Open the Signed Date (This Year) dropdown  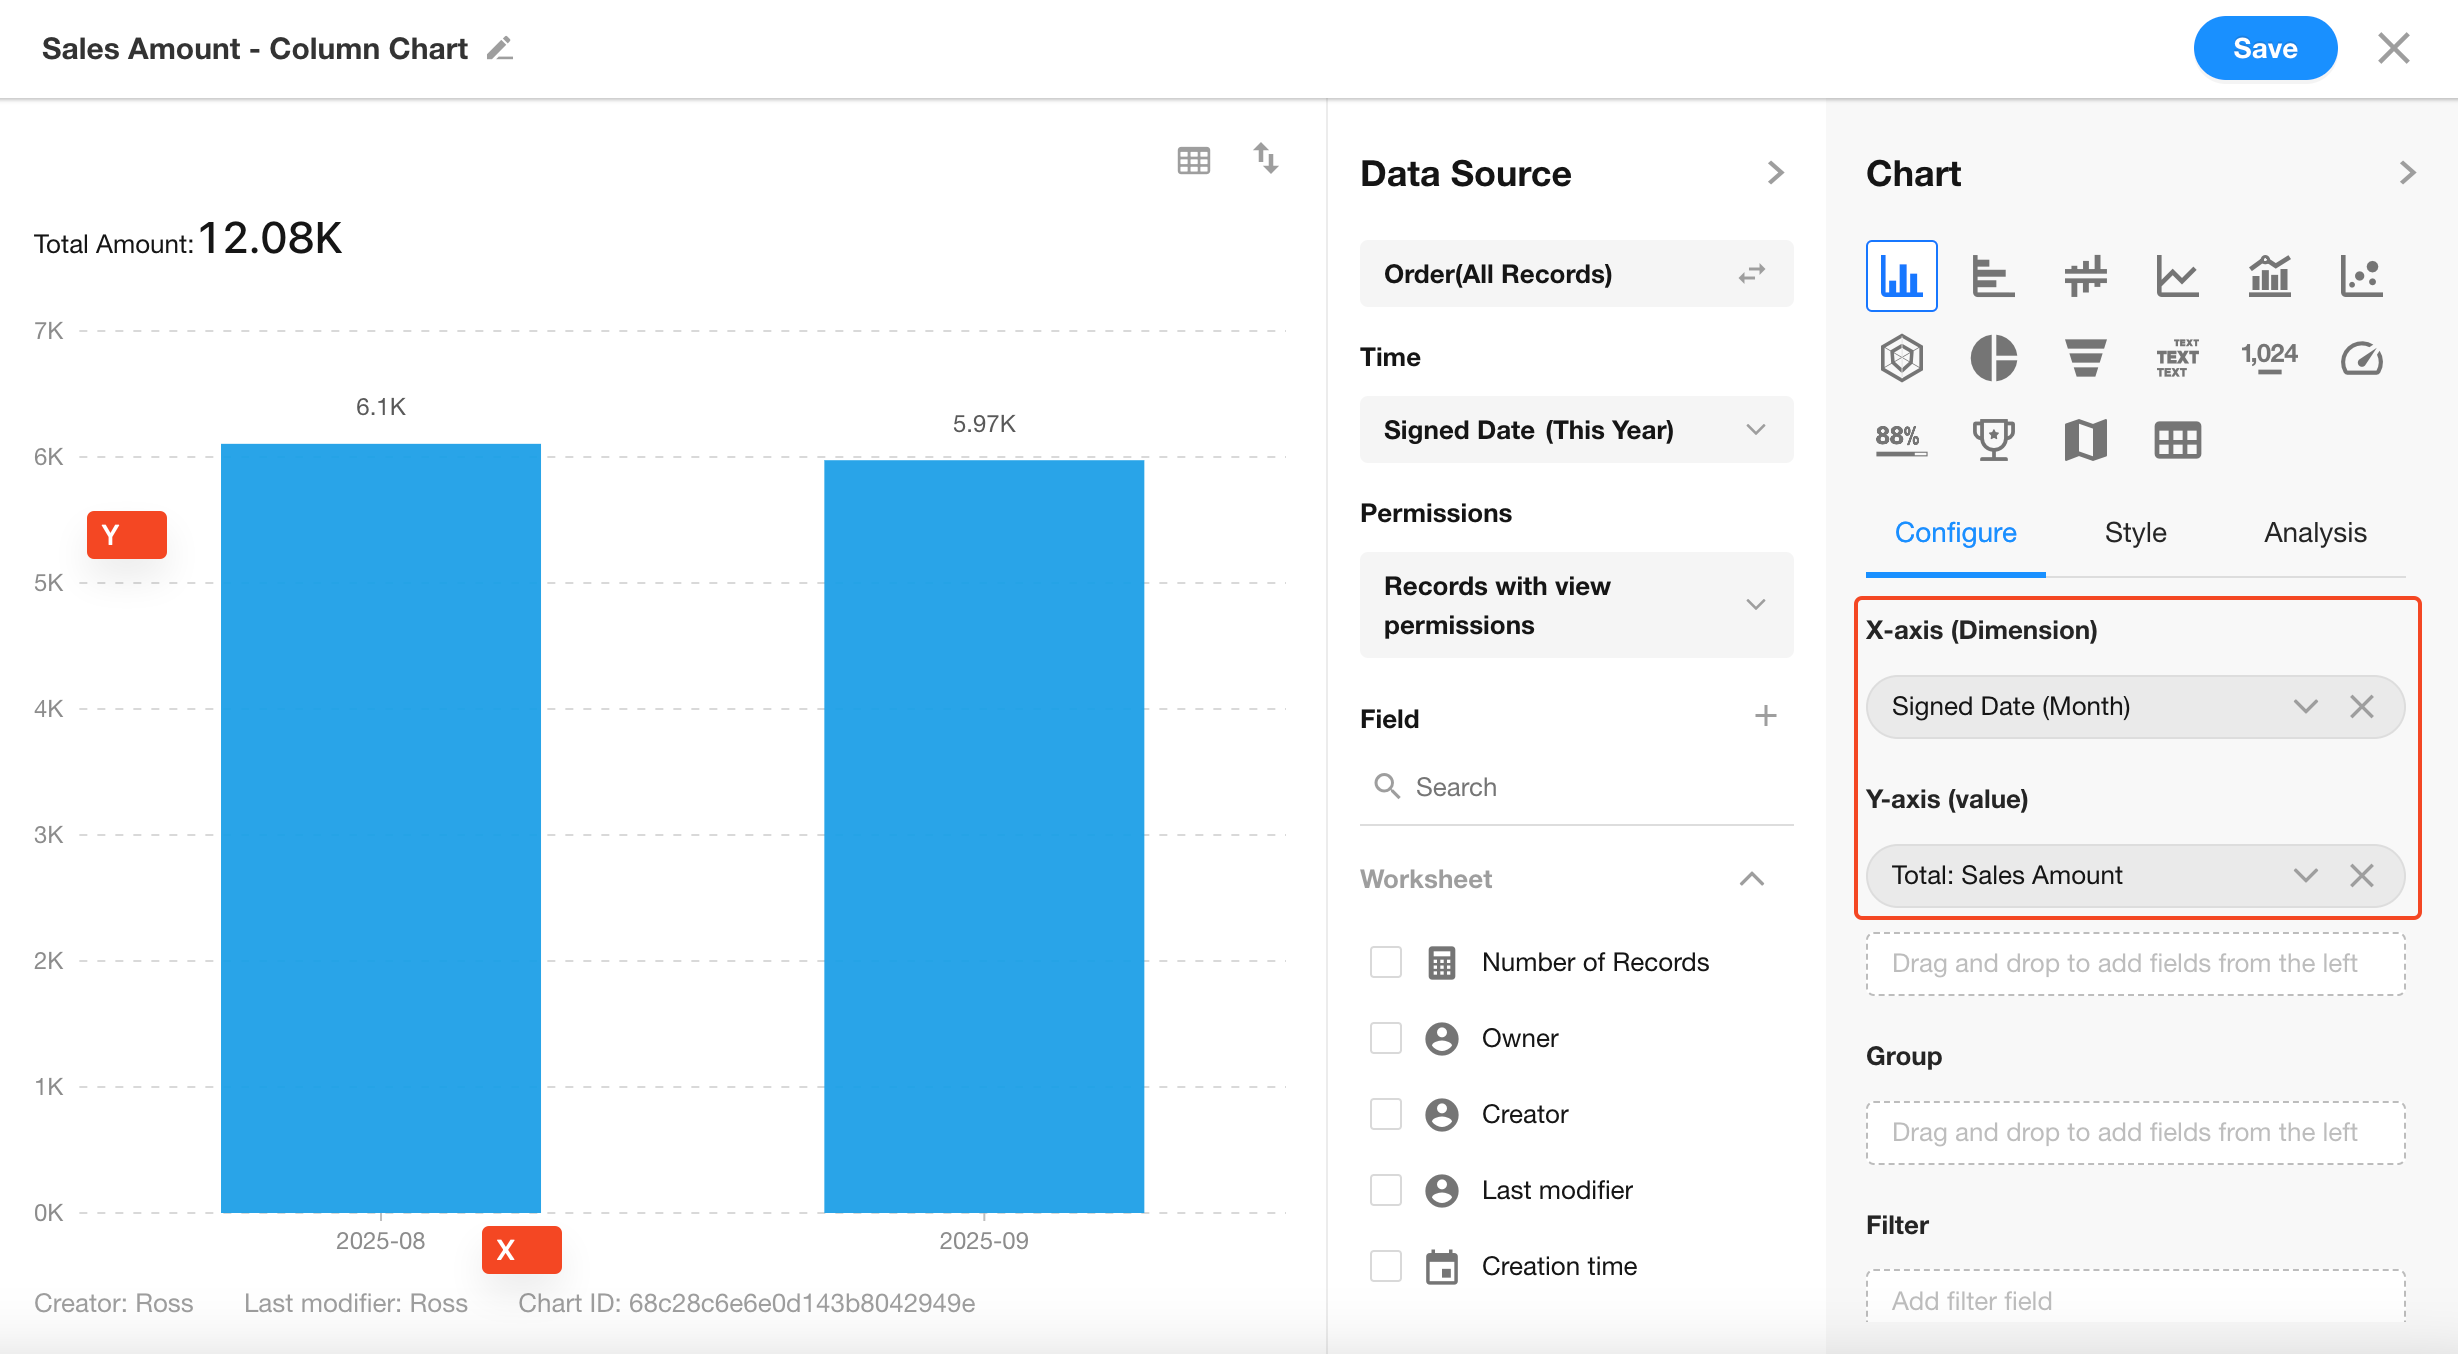tap(1576, 430)
